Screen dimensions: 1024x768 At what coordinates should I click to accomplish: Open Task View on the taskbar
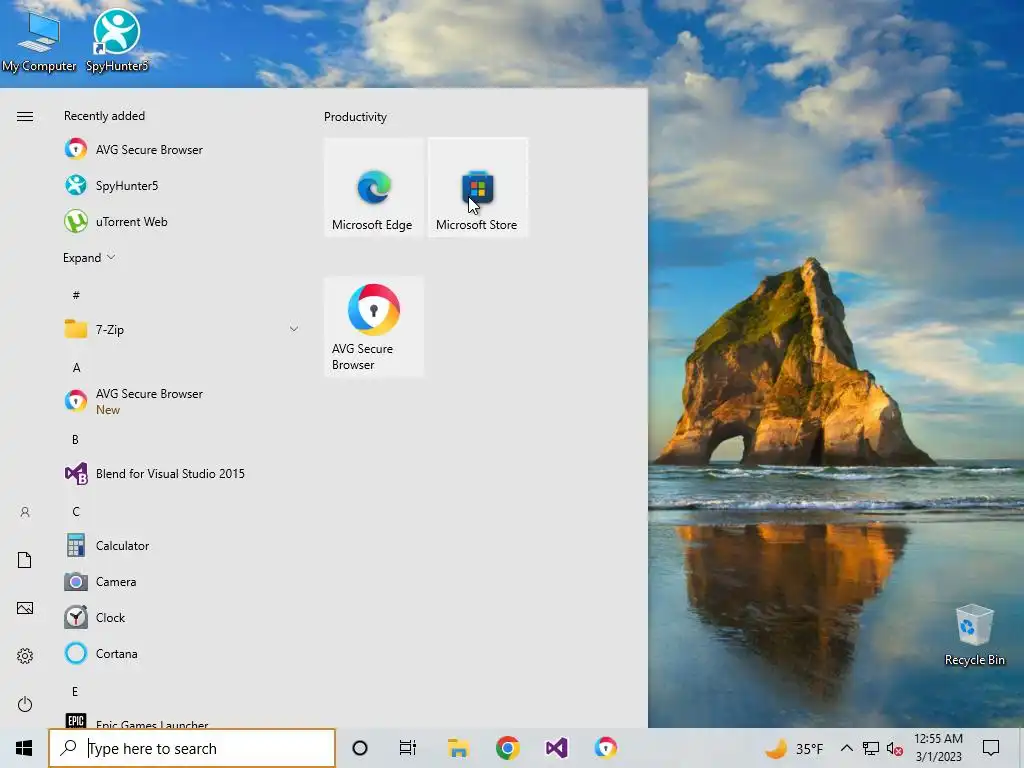[408, 748]
